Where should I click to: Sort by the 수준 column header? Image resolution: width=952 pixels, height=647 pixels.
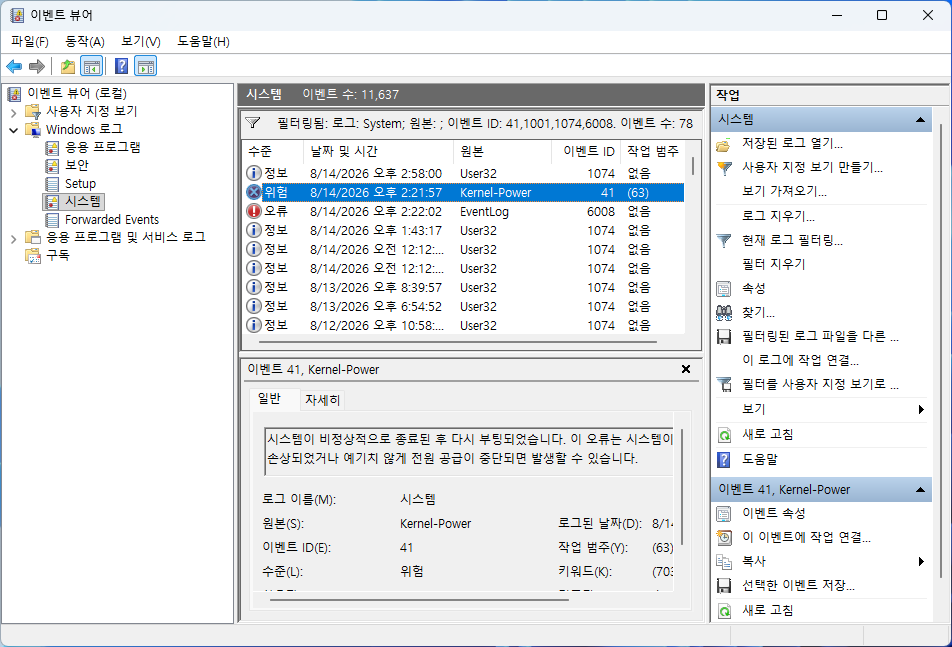coord(273,151)
